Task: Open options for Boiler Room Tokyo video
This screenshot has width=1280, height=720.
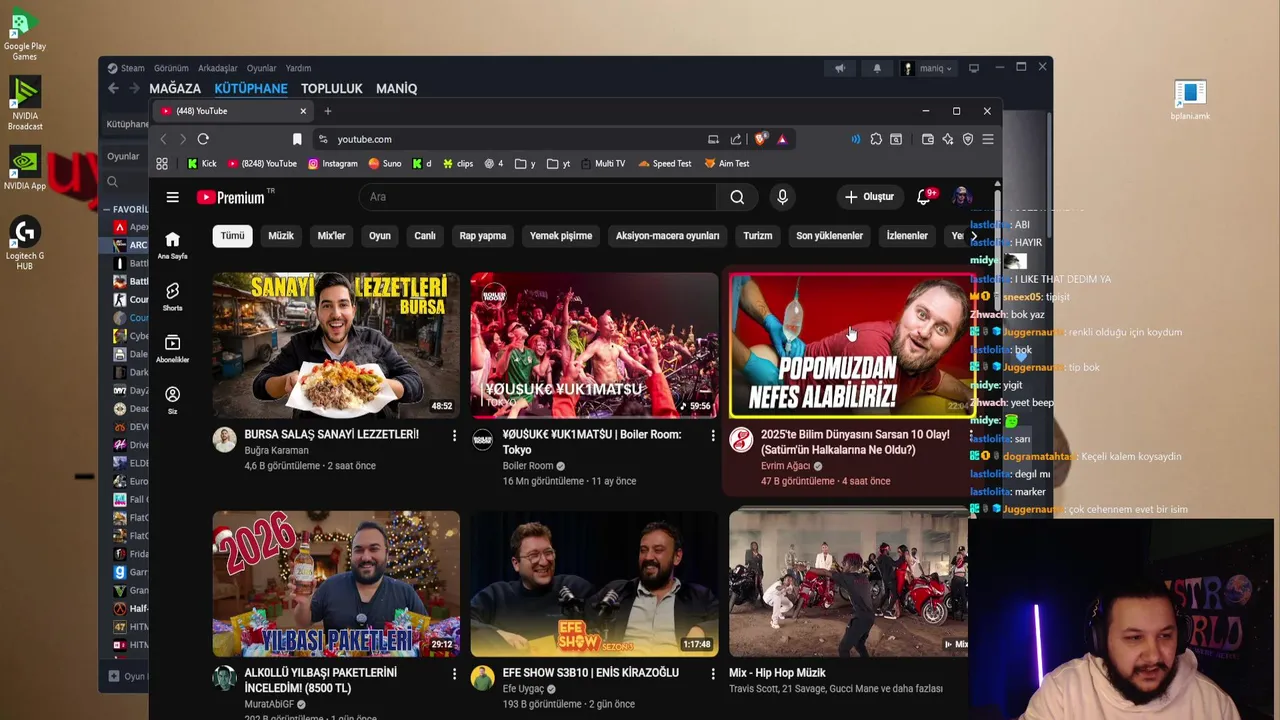Action: 713,436
